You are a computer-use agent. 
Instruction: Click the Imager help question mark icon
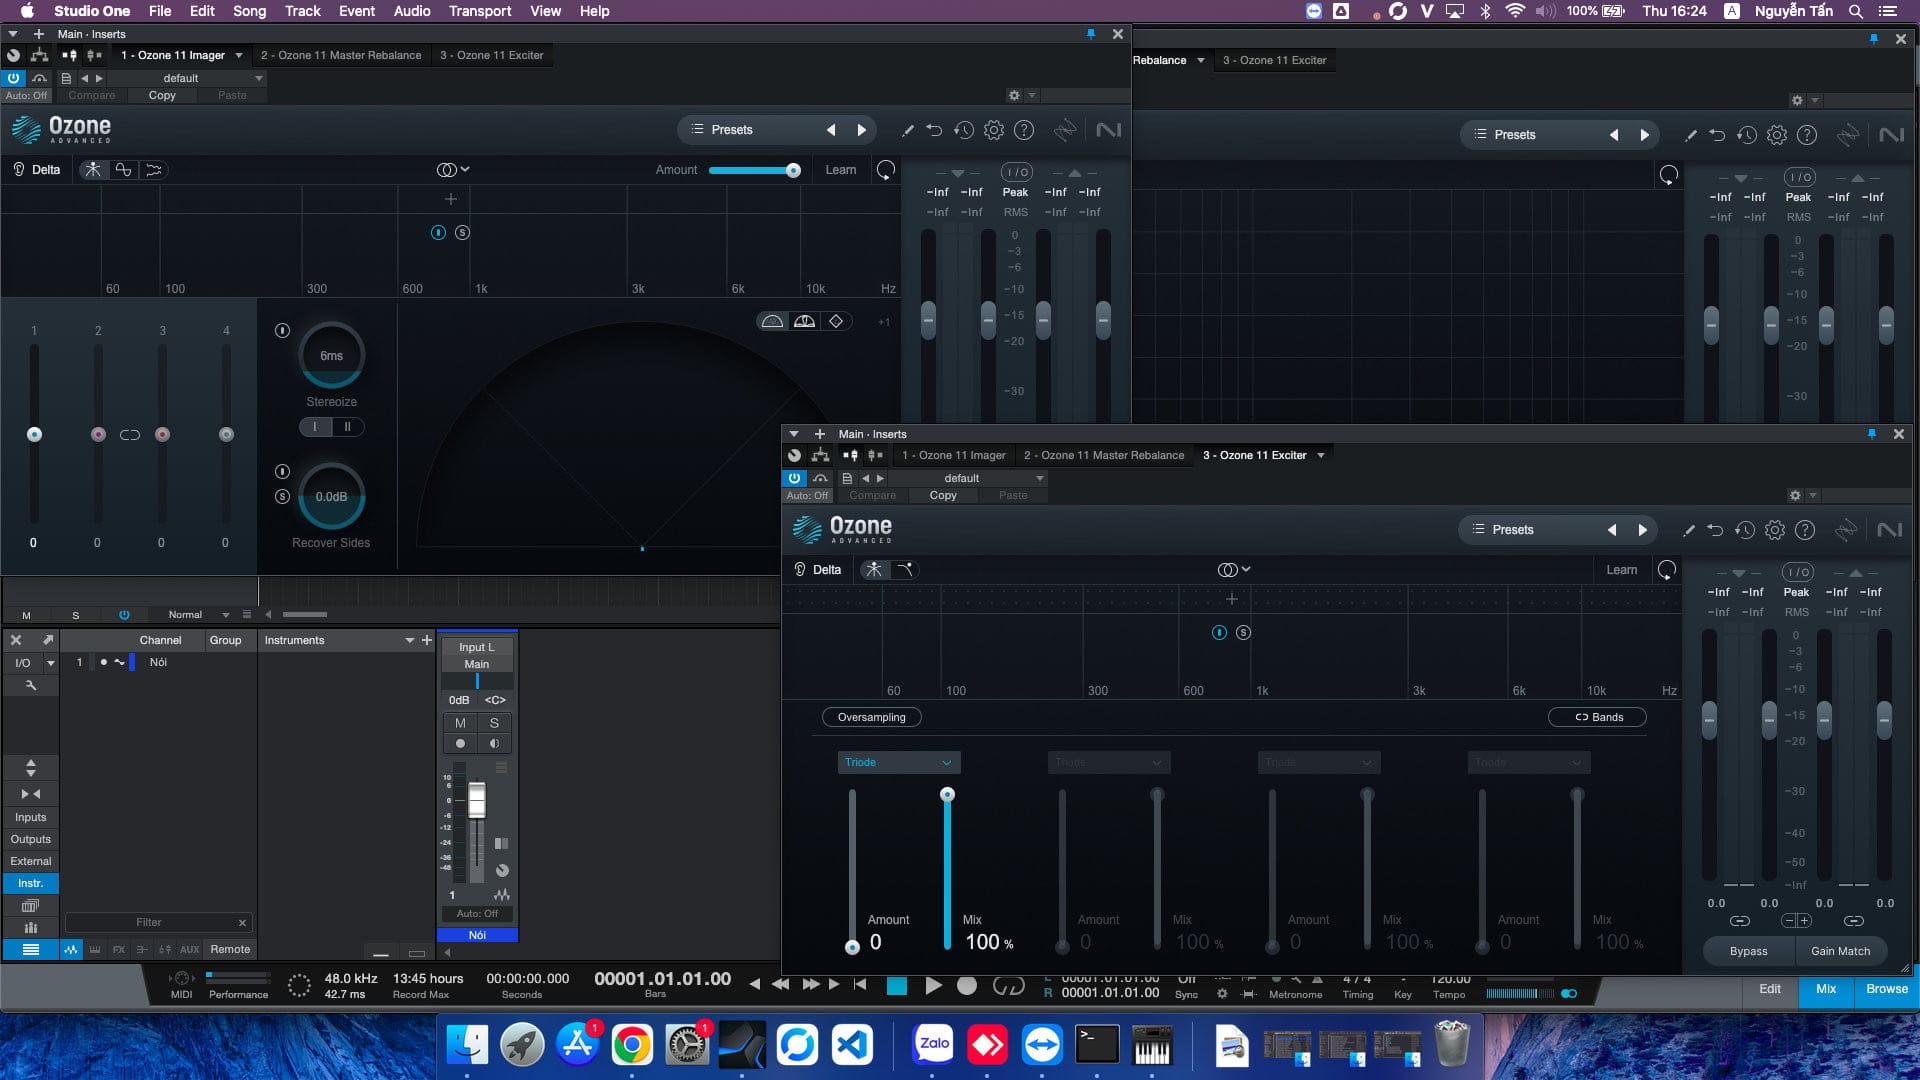point(1024,130)
